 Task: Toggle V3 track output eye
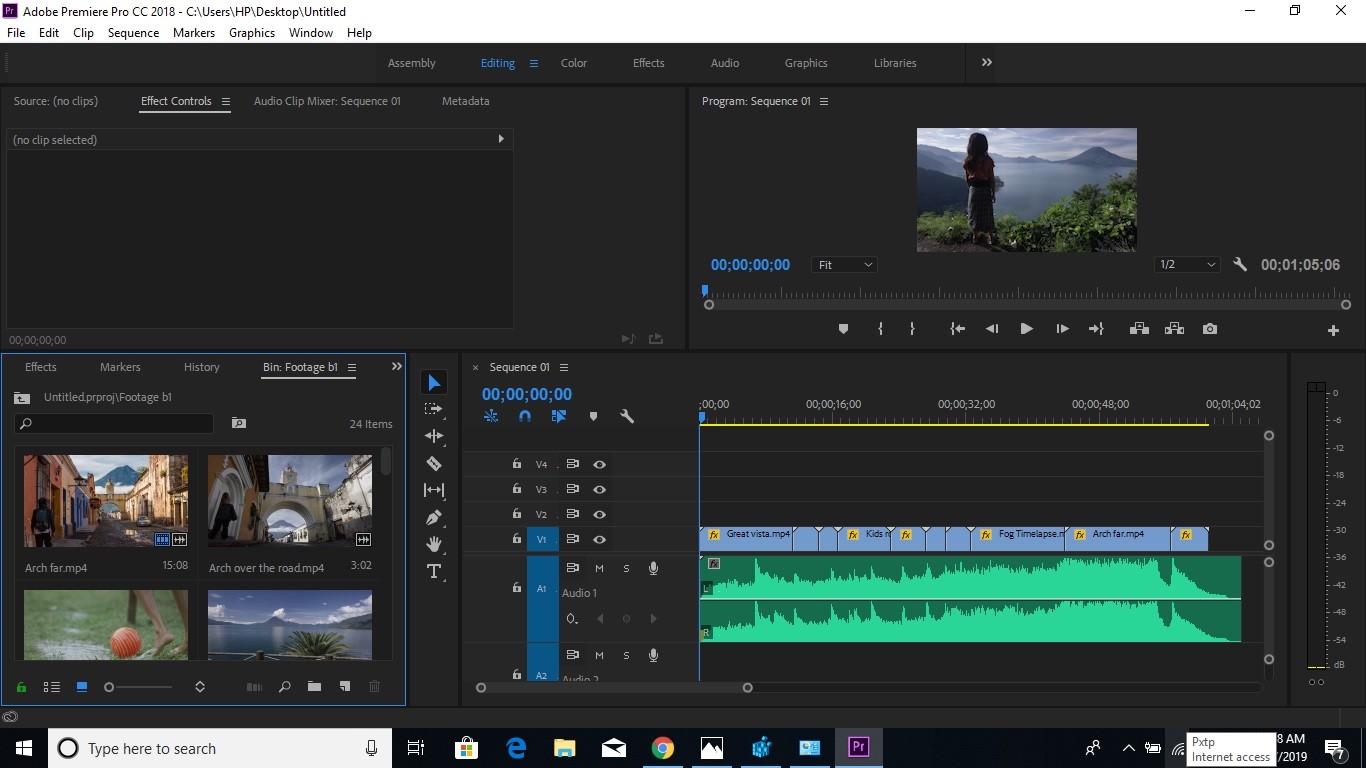point(599,489)
